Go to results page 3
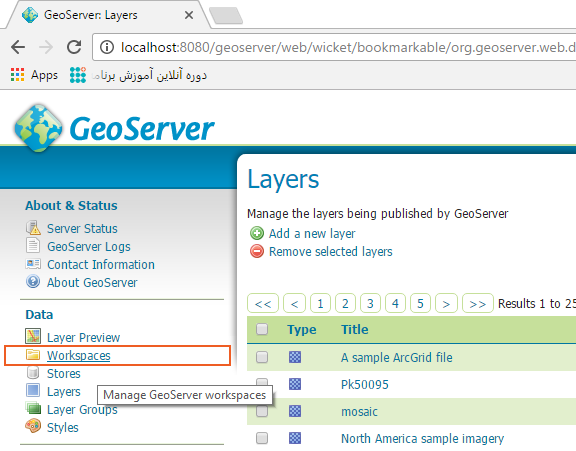576x451 pixels. (x=370, y=303)
